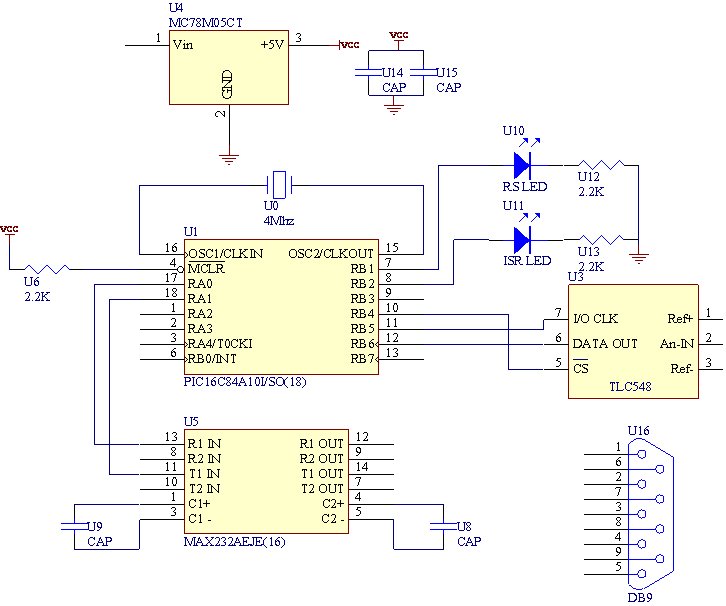Screen dimensions: 726x606
Task: Click the T1 IN pin label
Action: click(205, 474)
